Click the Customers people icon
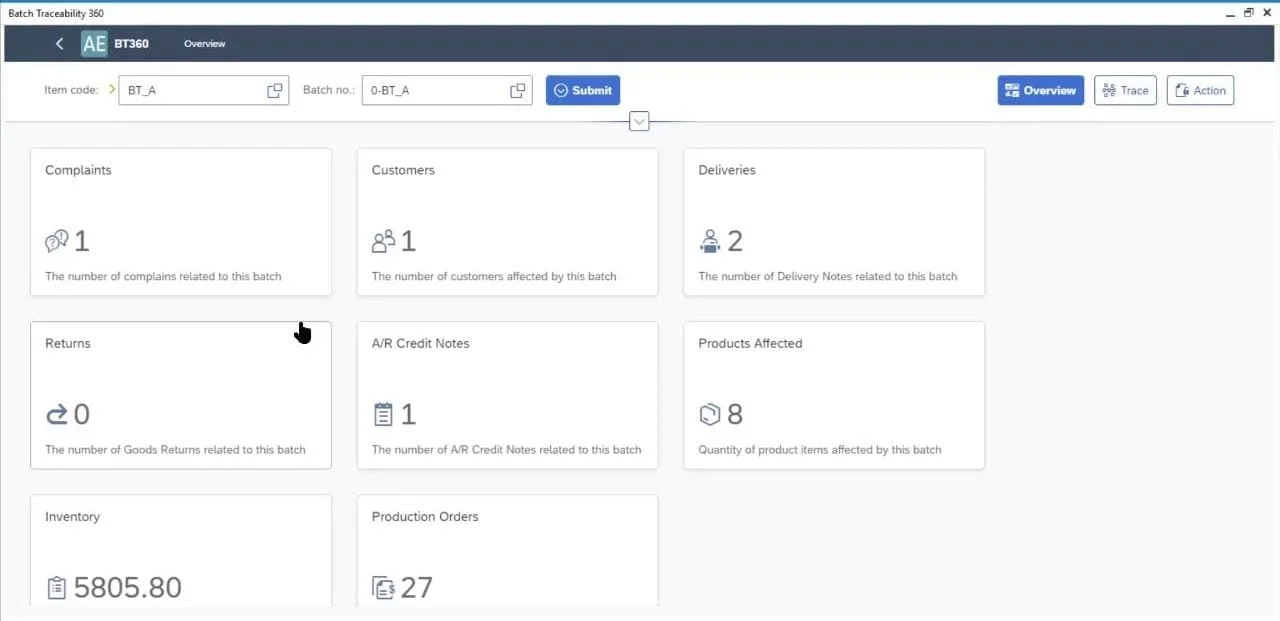Screen dimensions: 1280x621 (384, 241)
